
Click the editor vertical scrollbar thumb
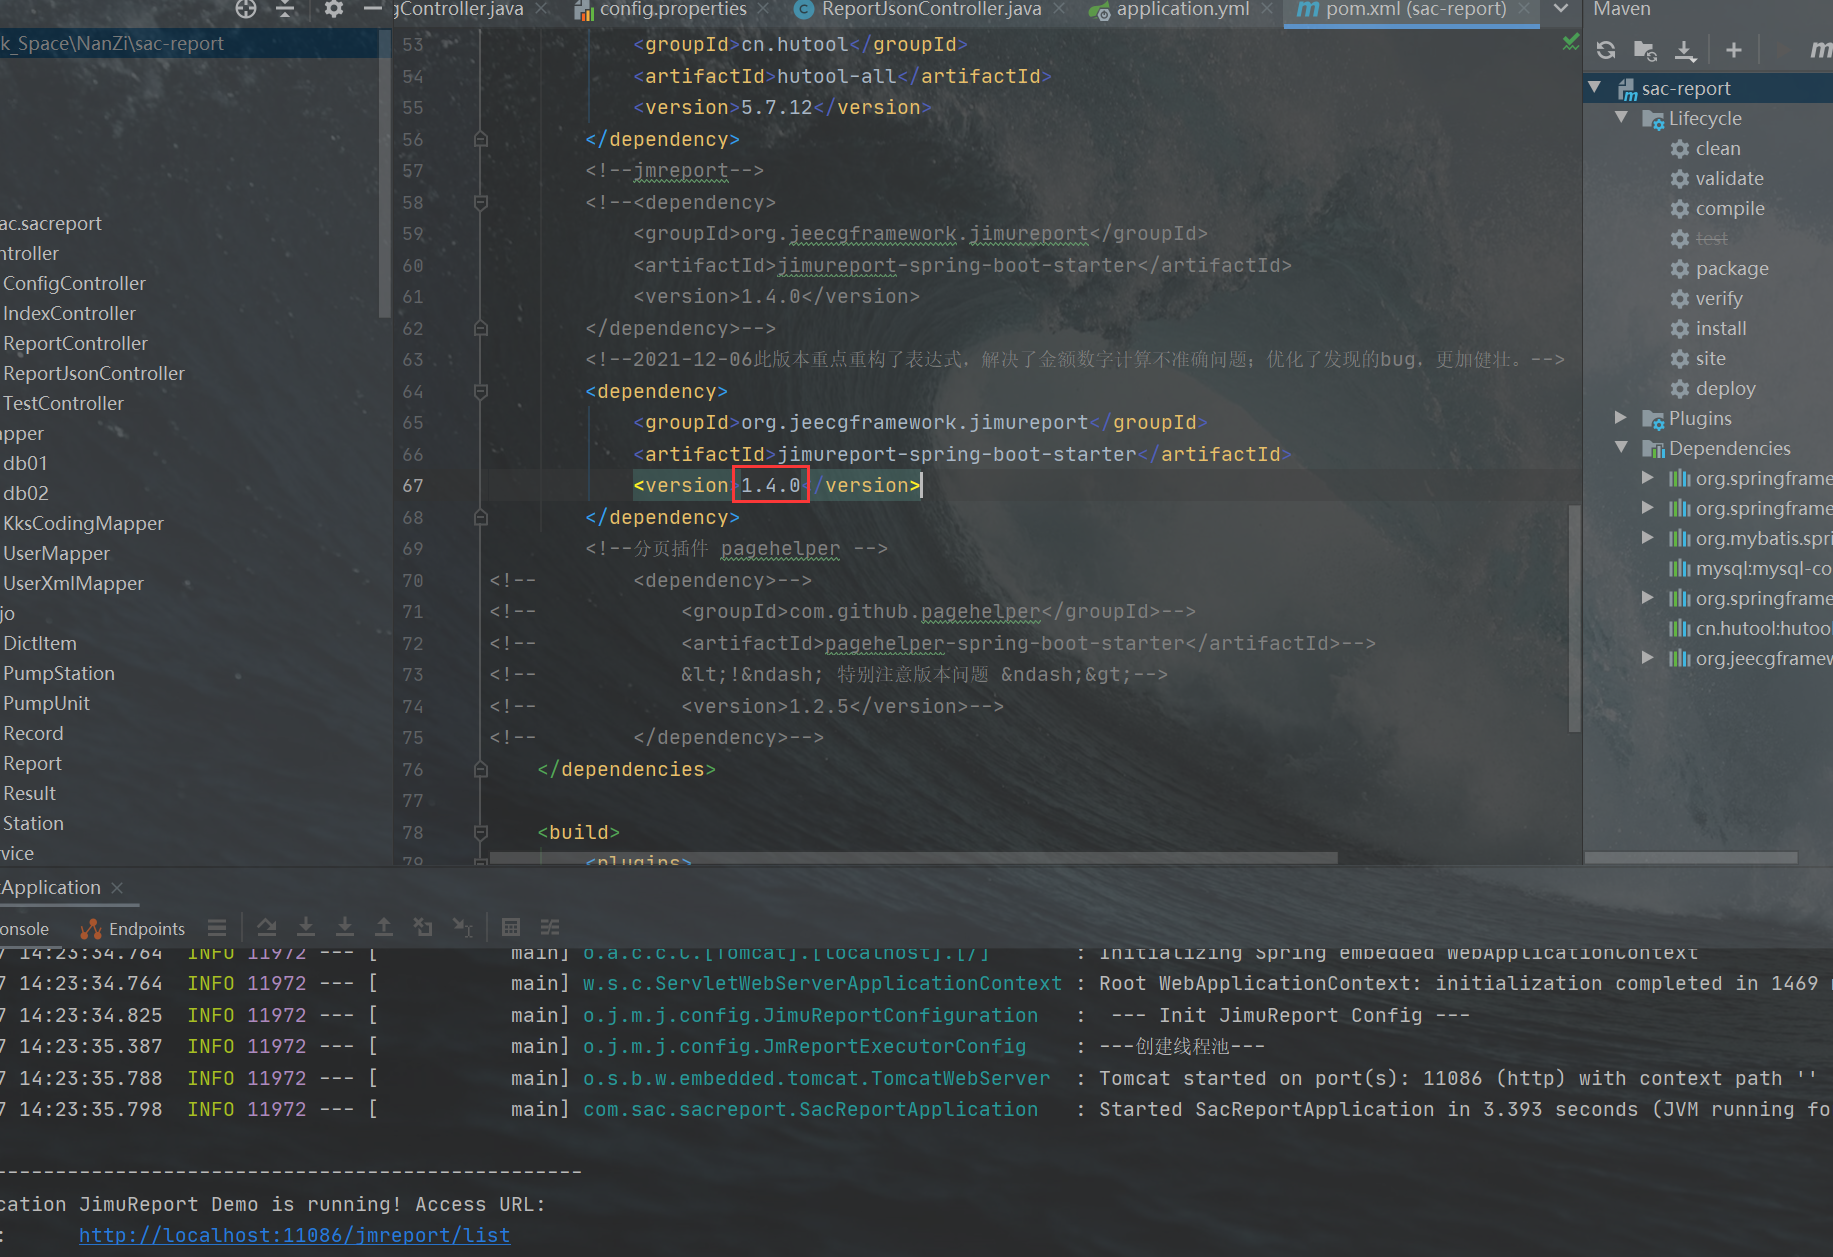[x=1575, y=617]
